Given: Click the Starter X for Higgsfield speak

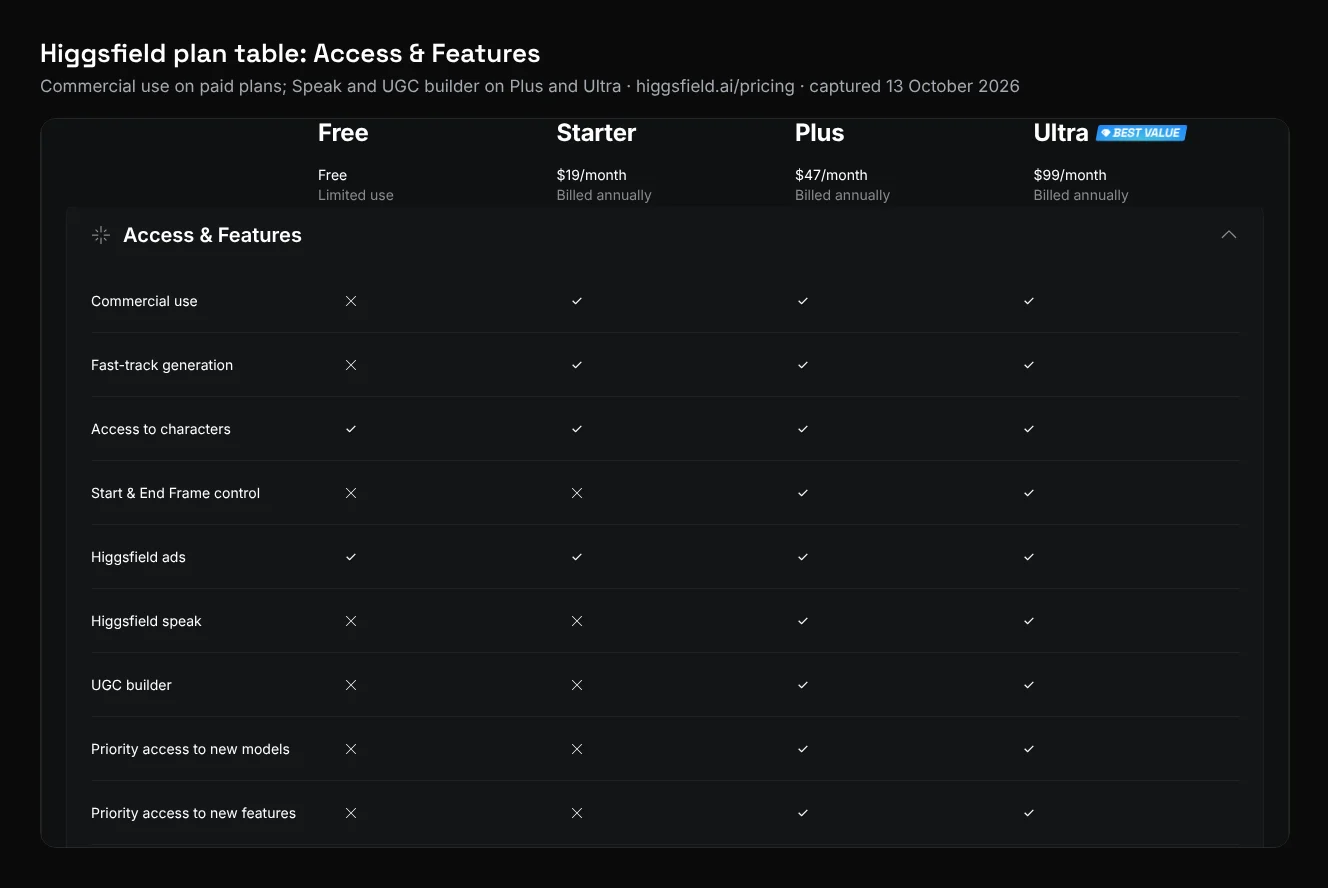Looking at the screenshot, I should (577, 621).
